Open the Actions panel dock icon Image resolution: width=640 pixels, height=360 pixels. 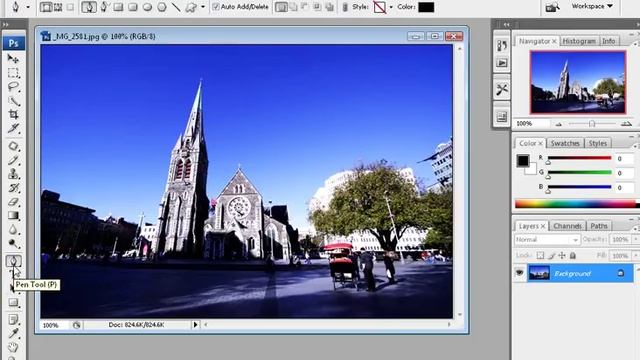click(502, 63)
